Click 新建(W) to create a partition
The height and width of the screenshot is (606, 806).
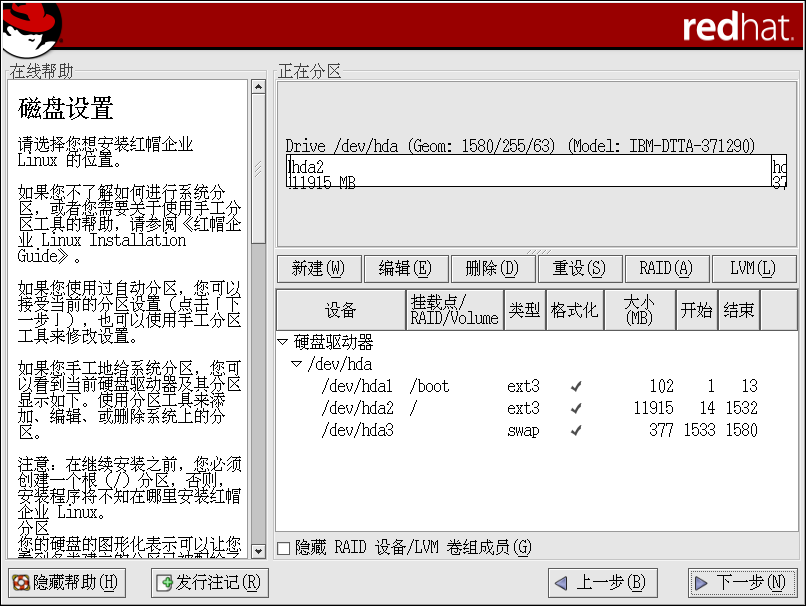319,269
